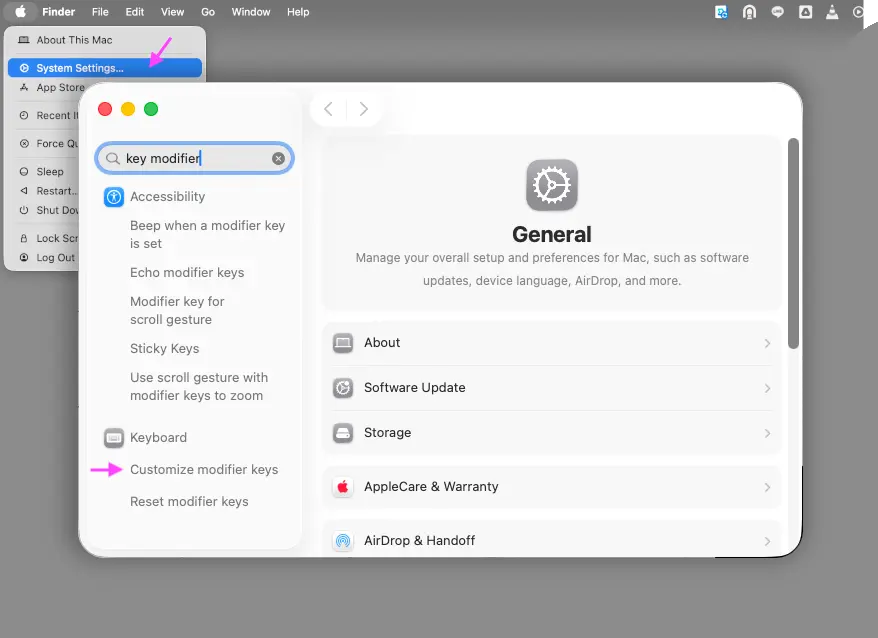
Task: Open Reset modifier keys result
Action: point(189,502)
